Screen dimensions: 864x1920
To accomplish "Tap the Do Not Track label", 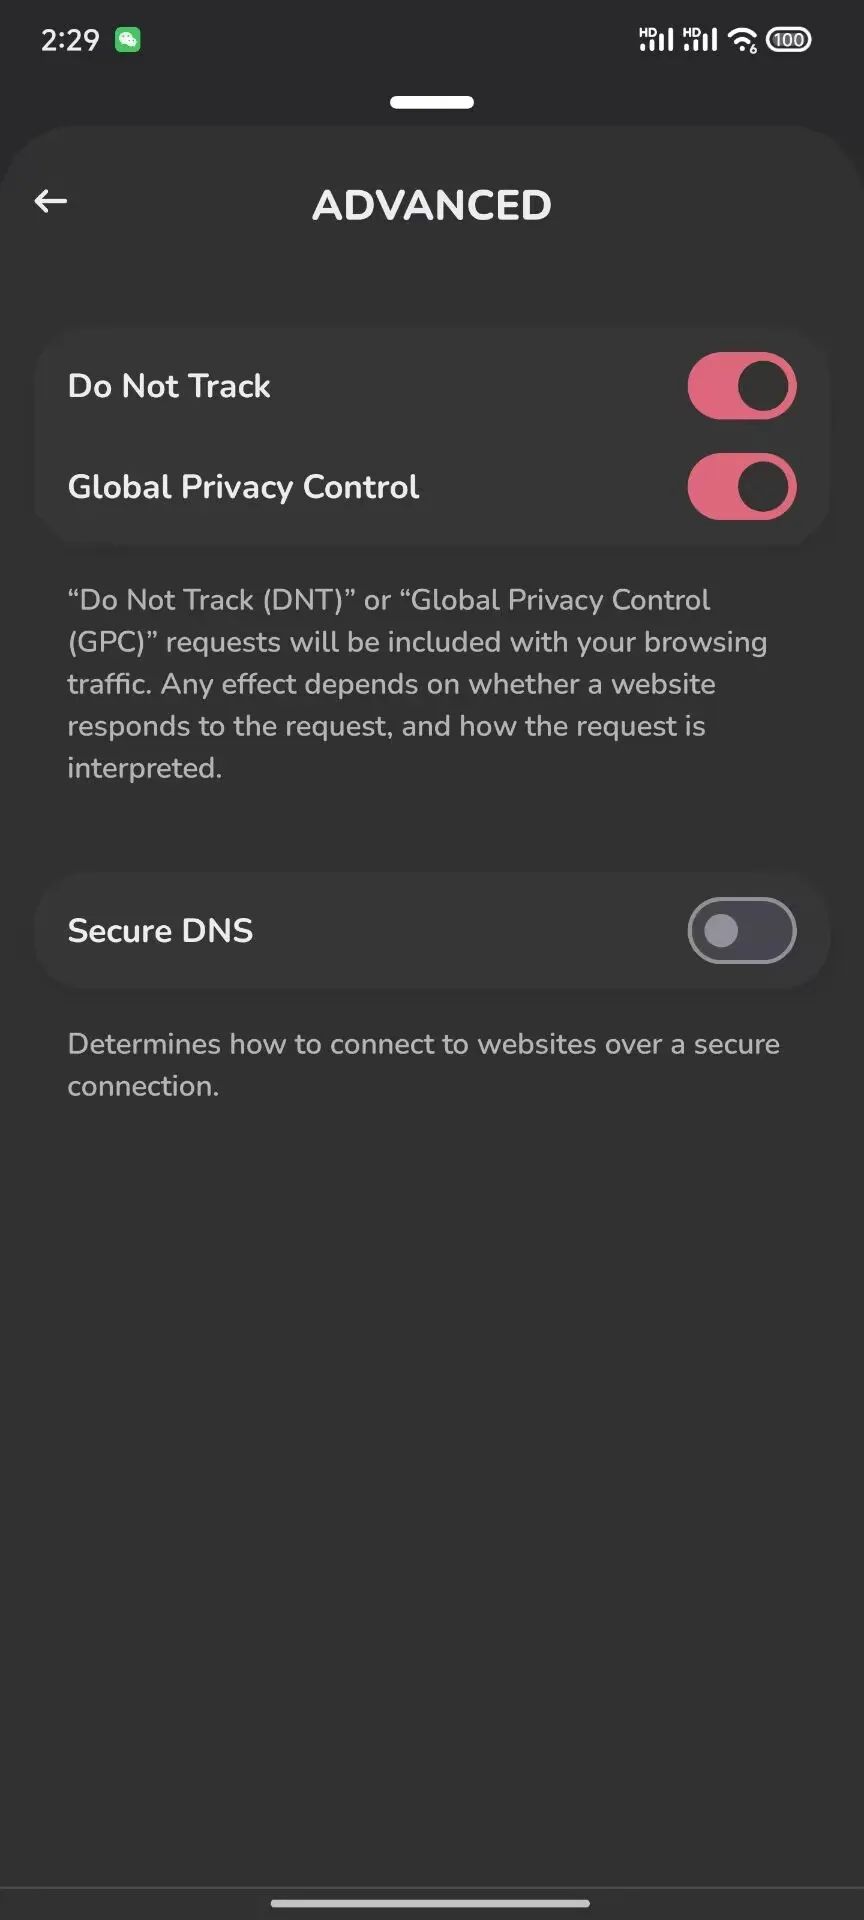I will click(x=169, y=386).
